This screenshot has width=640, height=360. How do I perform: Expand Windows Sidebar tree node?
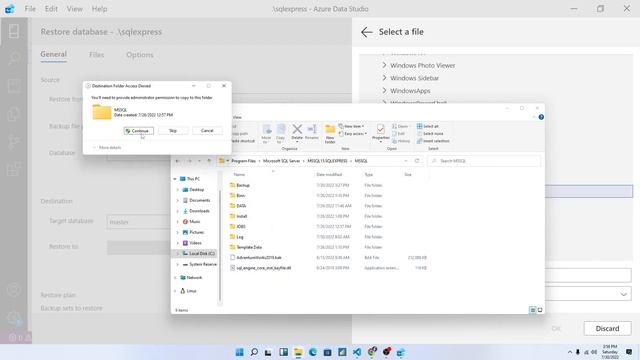[384, 78]
